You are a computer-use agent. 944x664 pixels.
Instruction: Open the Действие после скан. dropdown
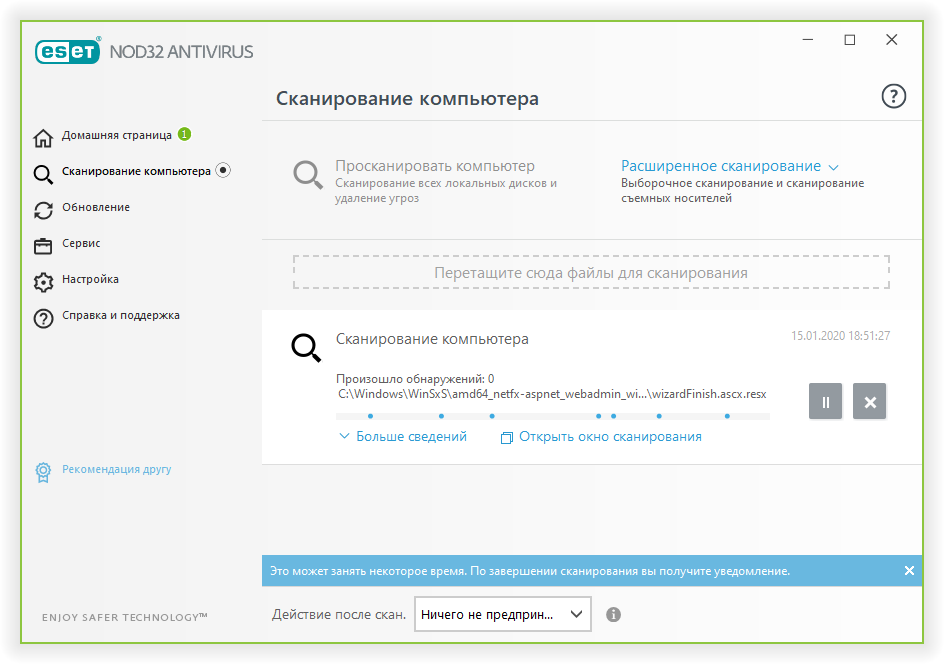coord(503,614)
